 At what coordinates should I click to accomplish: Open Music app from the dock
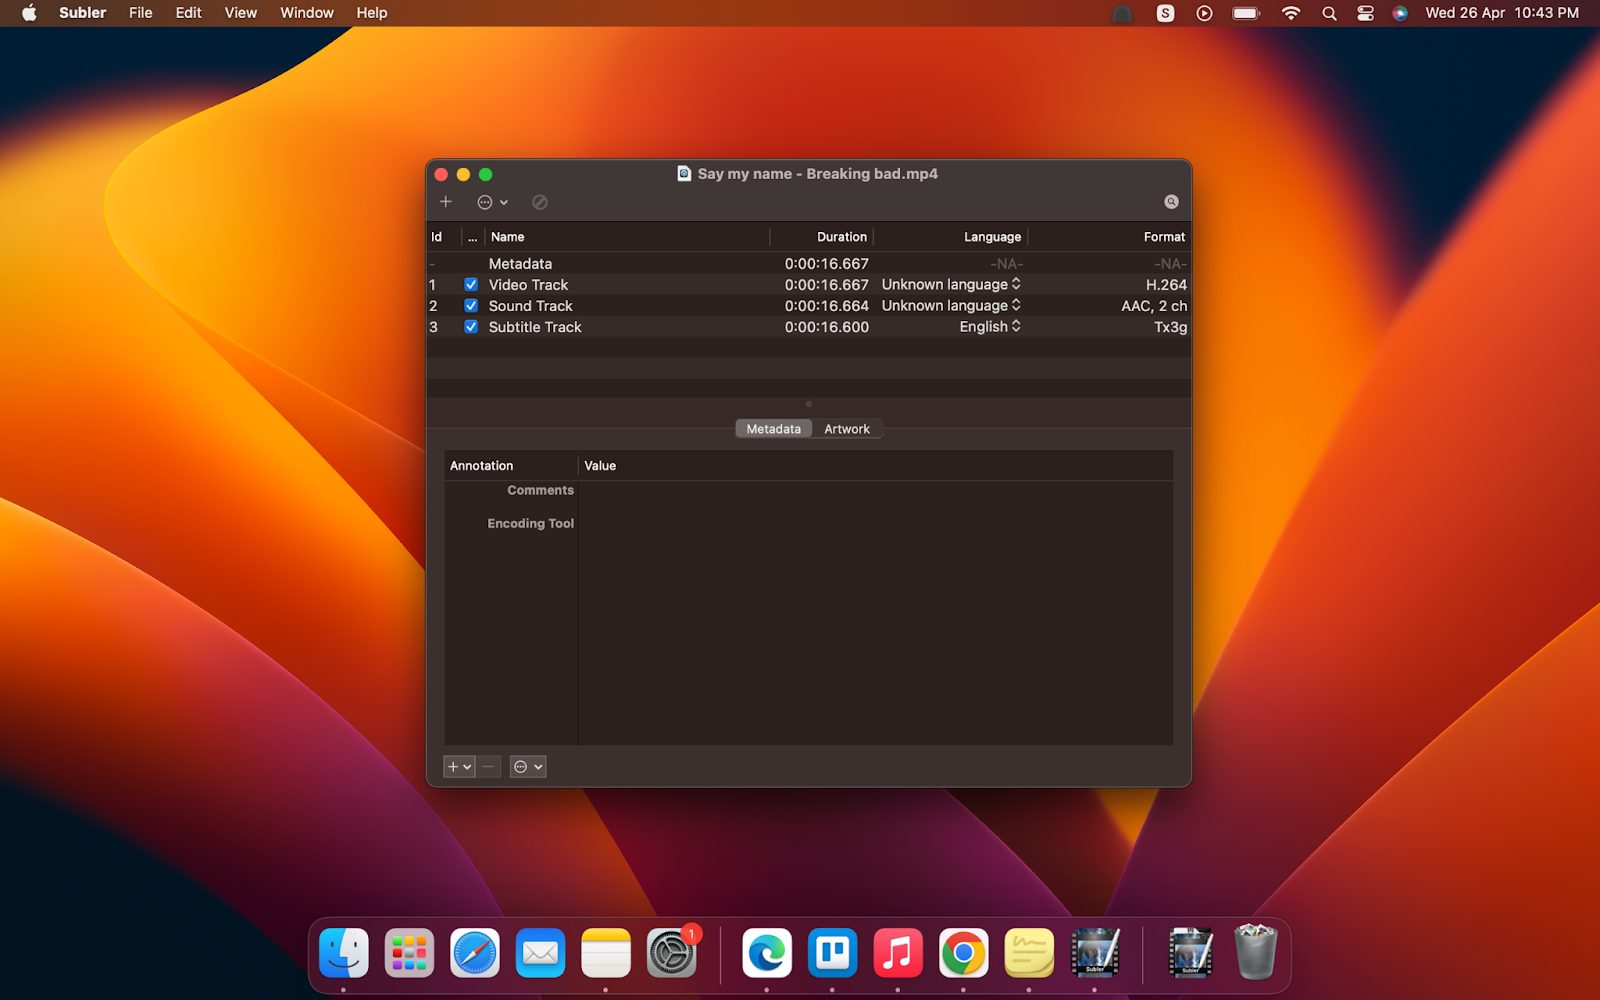[x=897, y=953]
